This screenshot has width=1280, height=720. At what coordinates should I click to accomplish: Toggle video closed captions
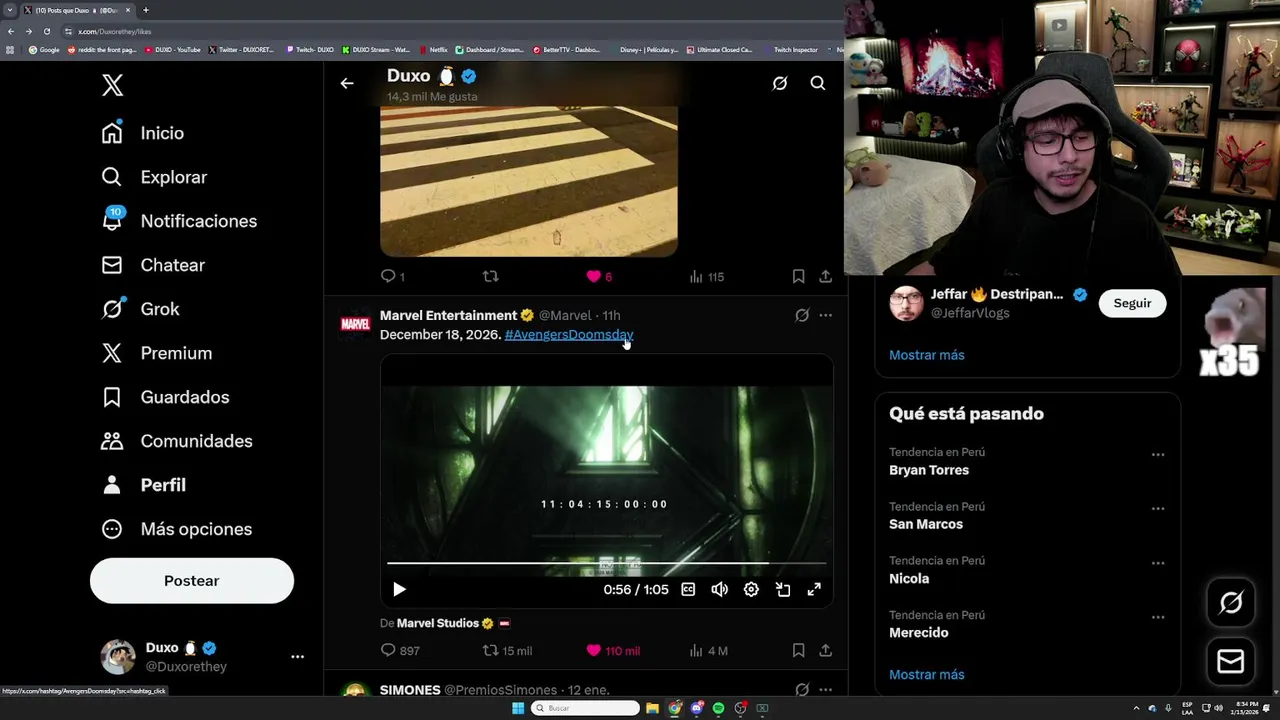click(x=688, y=590)
